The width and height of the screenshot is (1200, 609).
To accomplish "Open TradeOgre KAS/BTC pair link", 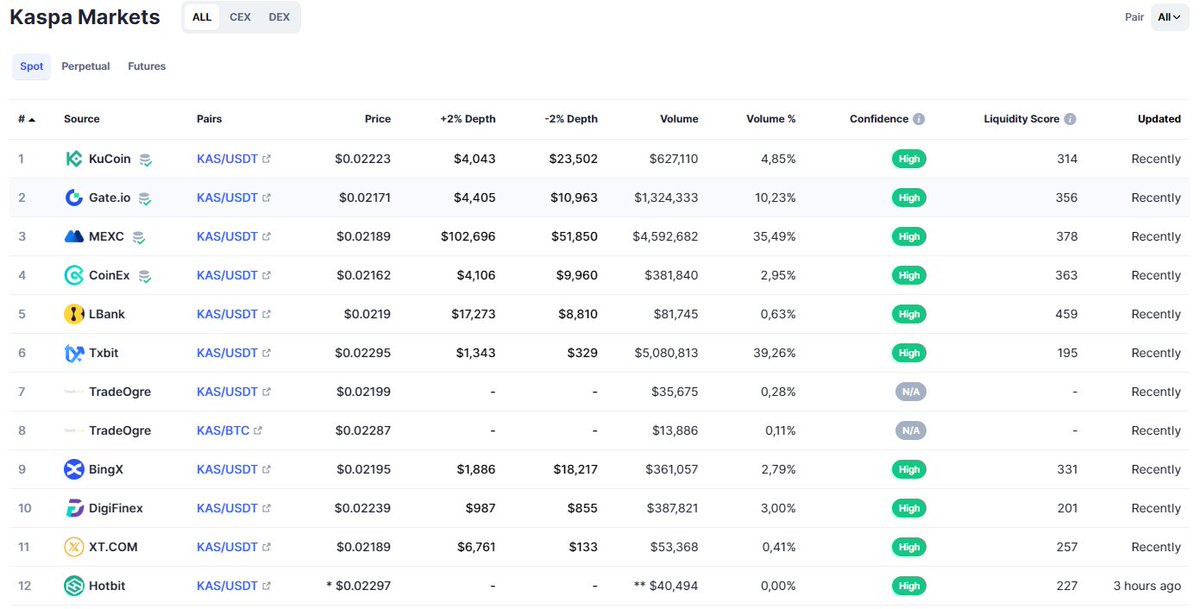I will click(223, 431).
